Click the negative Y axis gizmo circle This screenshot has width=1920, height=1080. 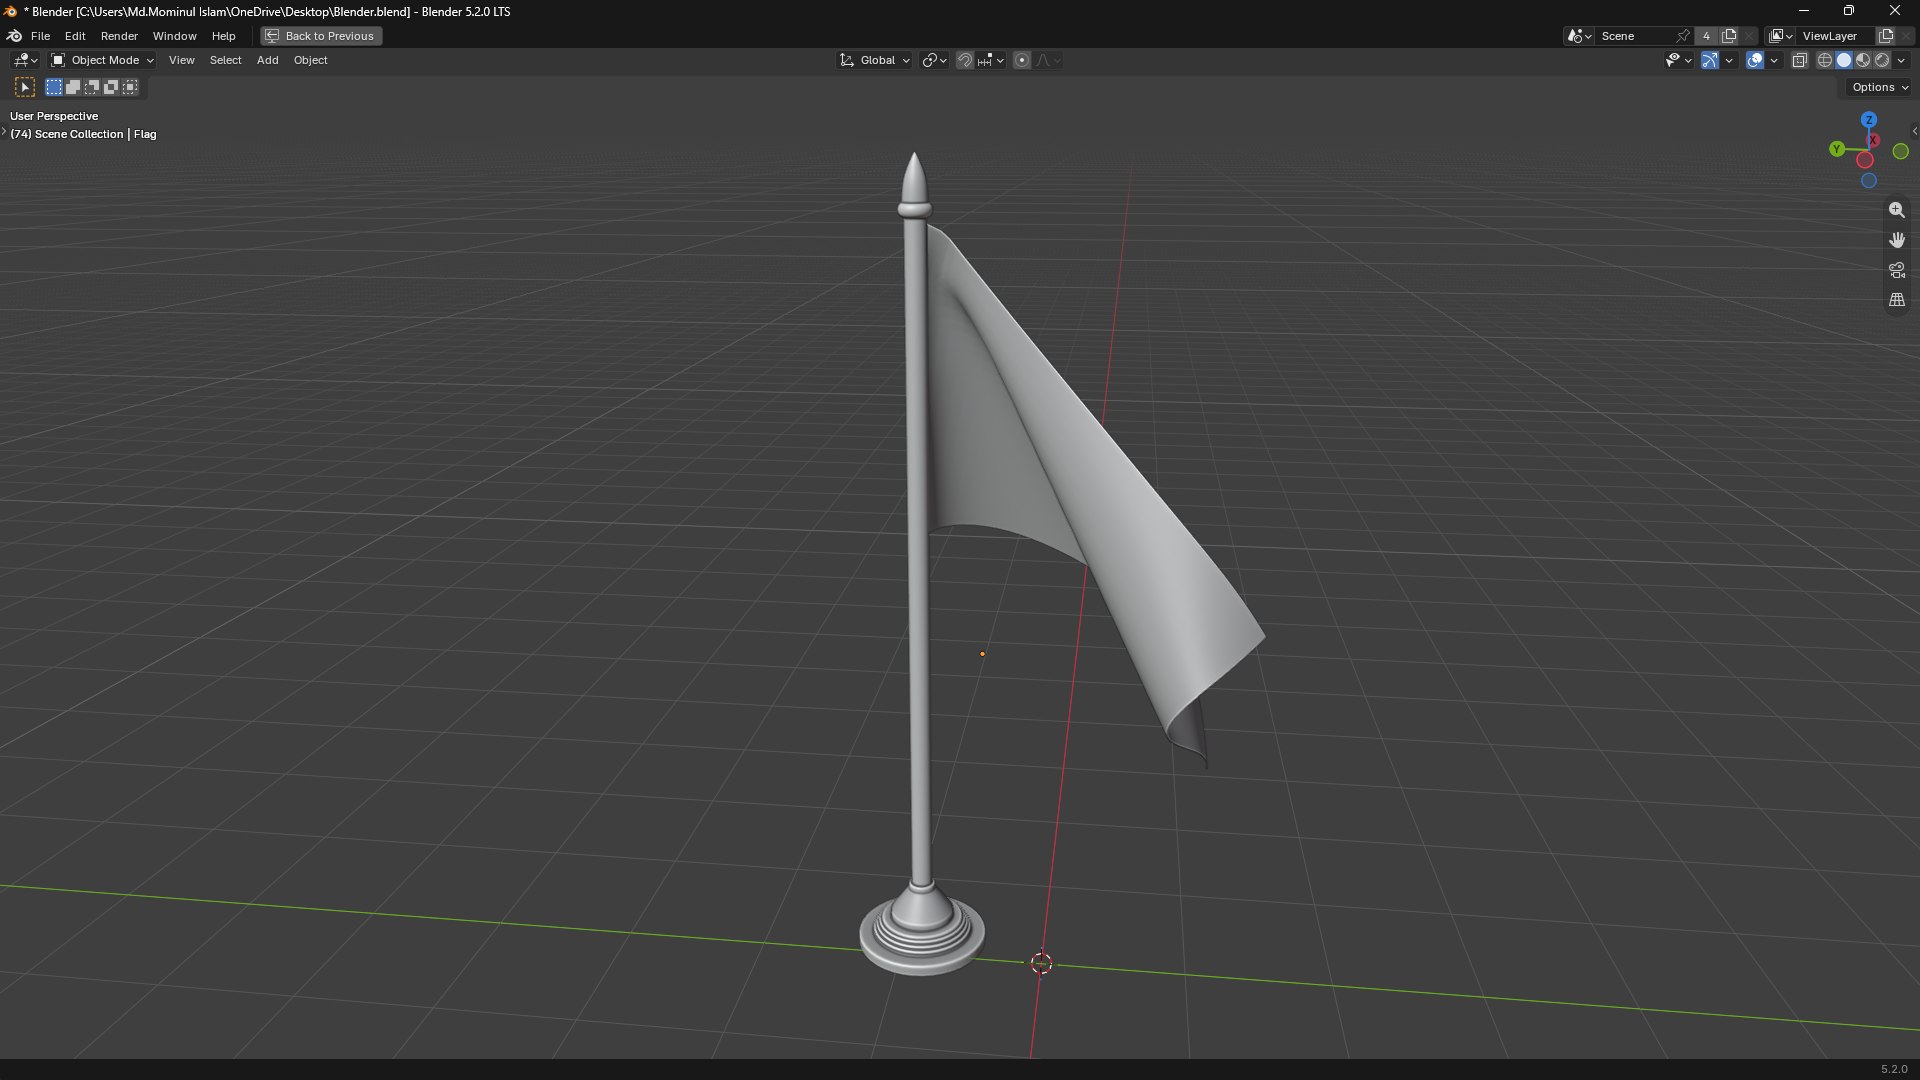(x=1901, y=151)
